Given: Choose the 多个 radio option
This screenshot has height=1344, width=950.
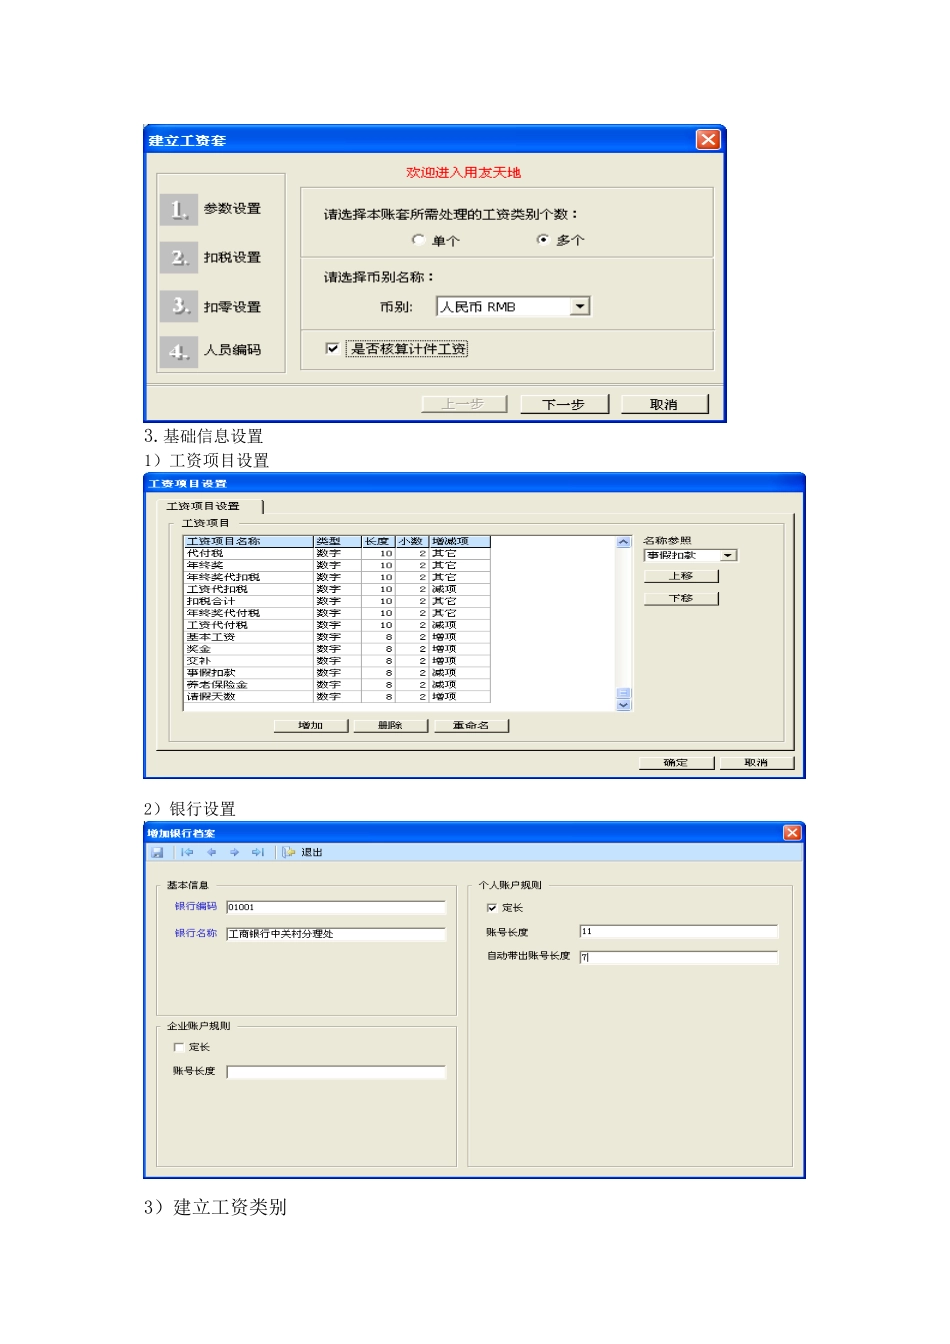Looking at the screenshot, I should (x=543, y=240).
